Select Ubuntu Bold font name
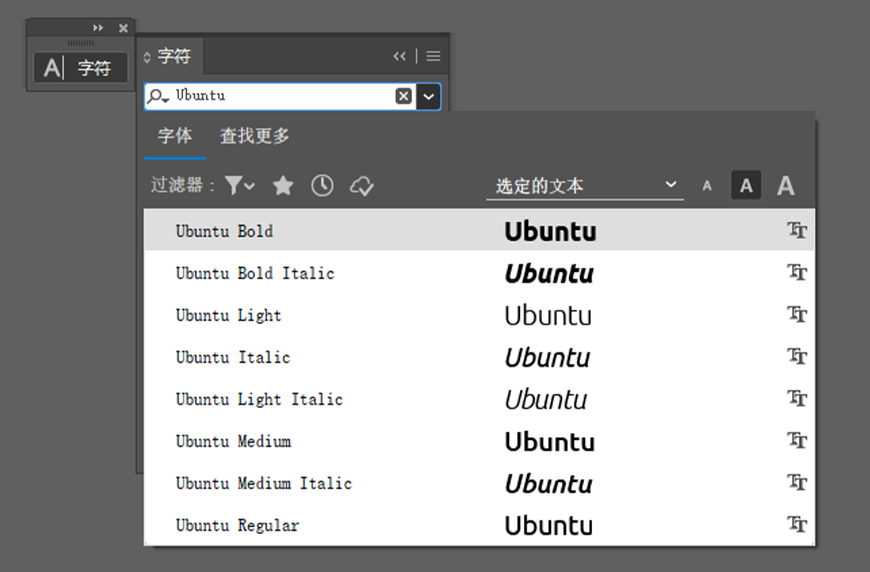Viewport: 870px width, 572px height. coord(224,231)
